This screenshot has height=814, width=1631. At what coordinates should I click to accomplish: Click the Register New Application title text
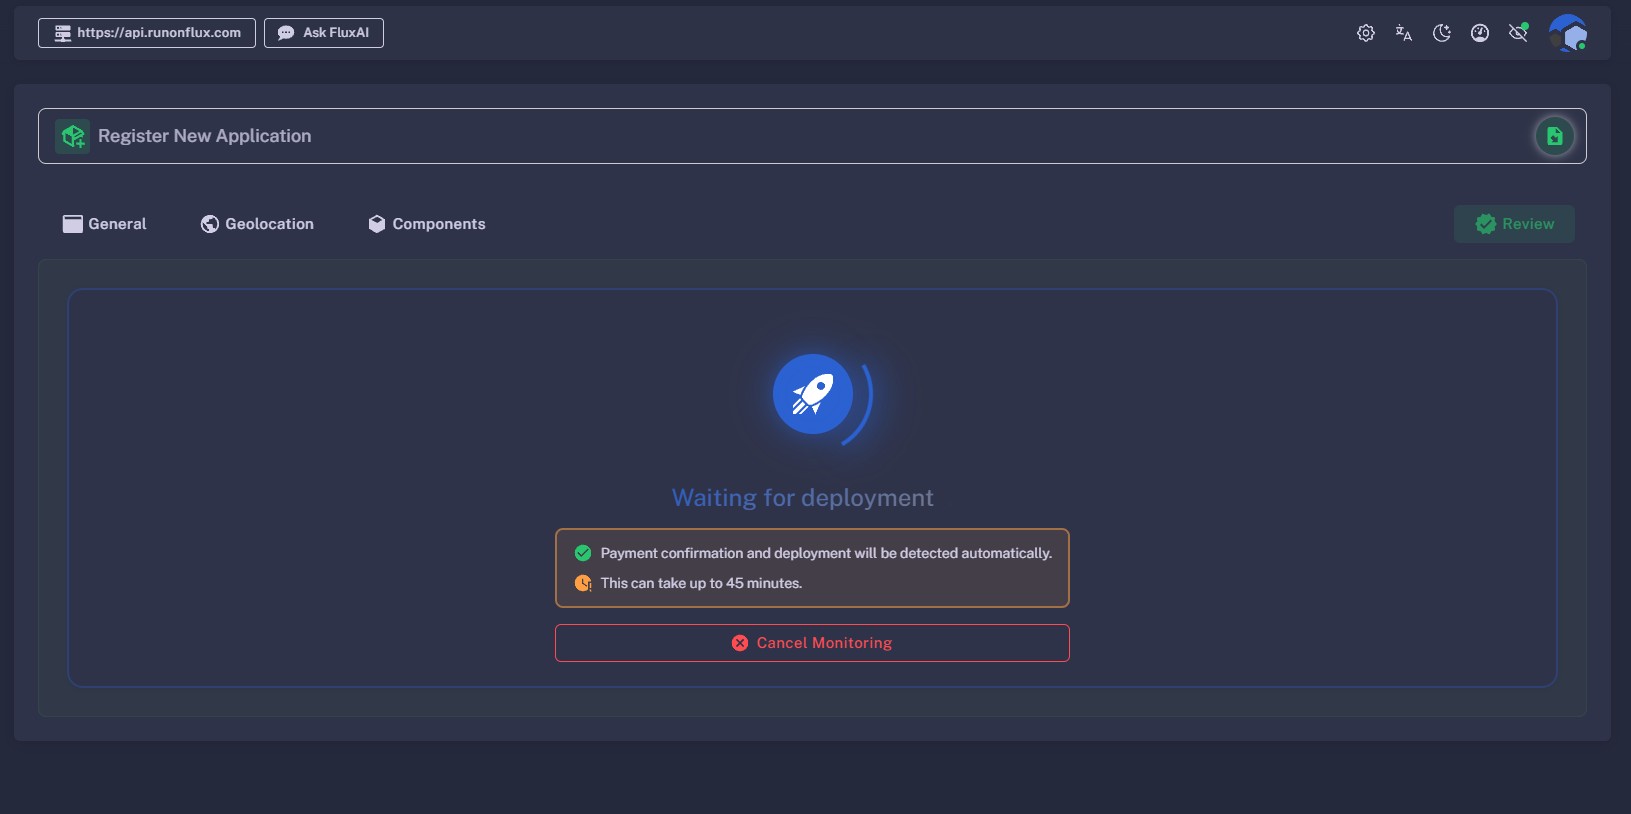click(204, 136)
